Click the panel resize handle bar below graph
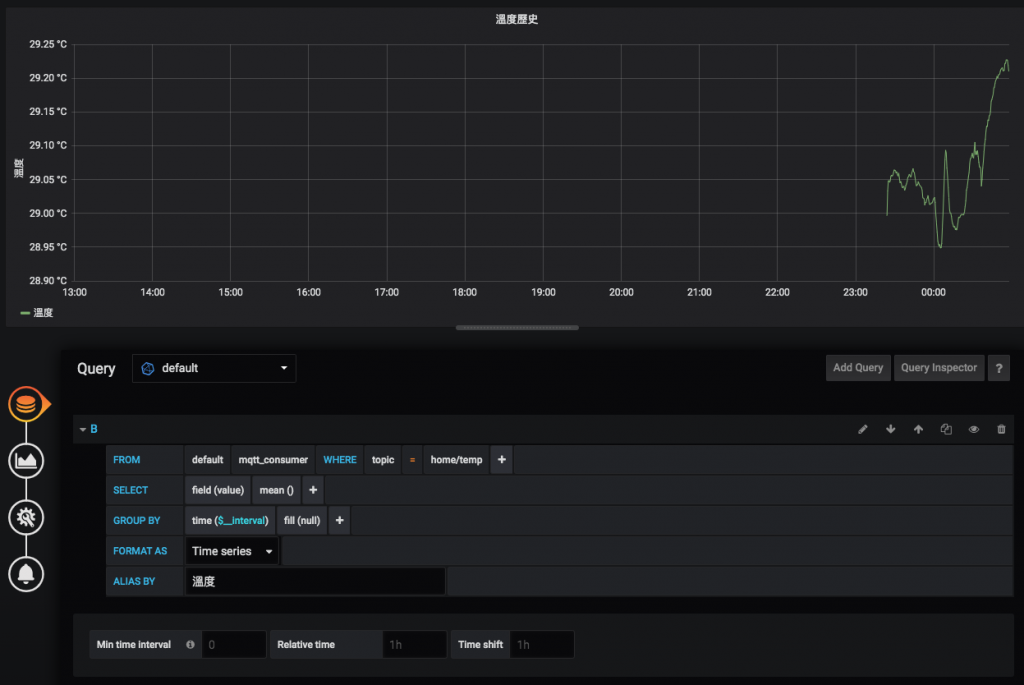Screen dimensions: 1024x685 click(x=517, y=328)
